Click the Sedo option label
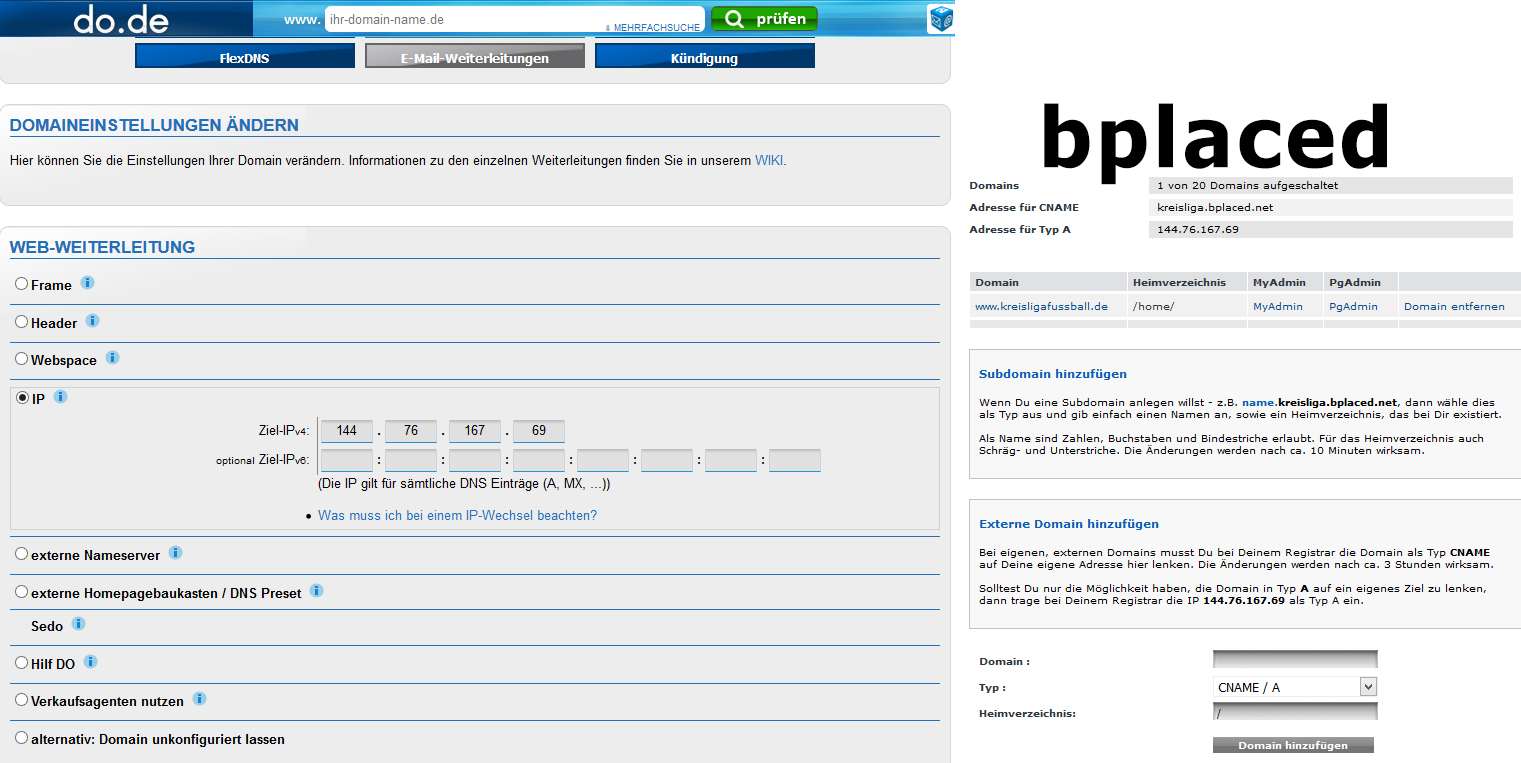Image resolution: width=1521 pixels, height=763 pixels. [47, 626]
